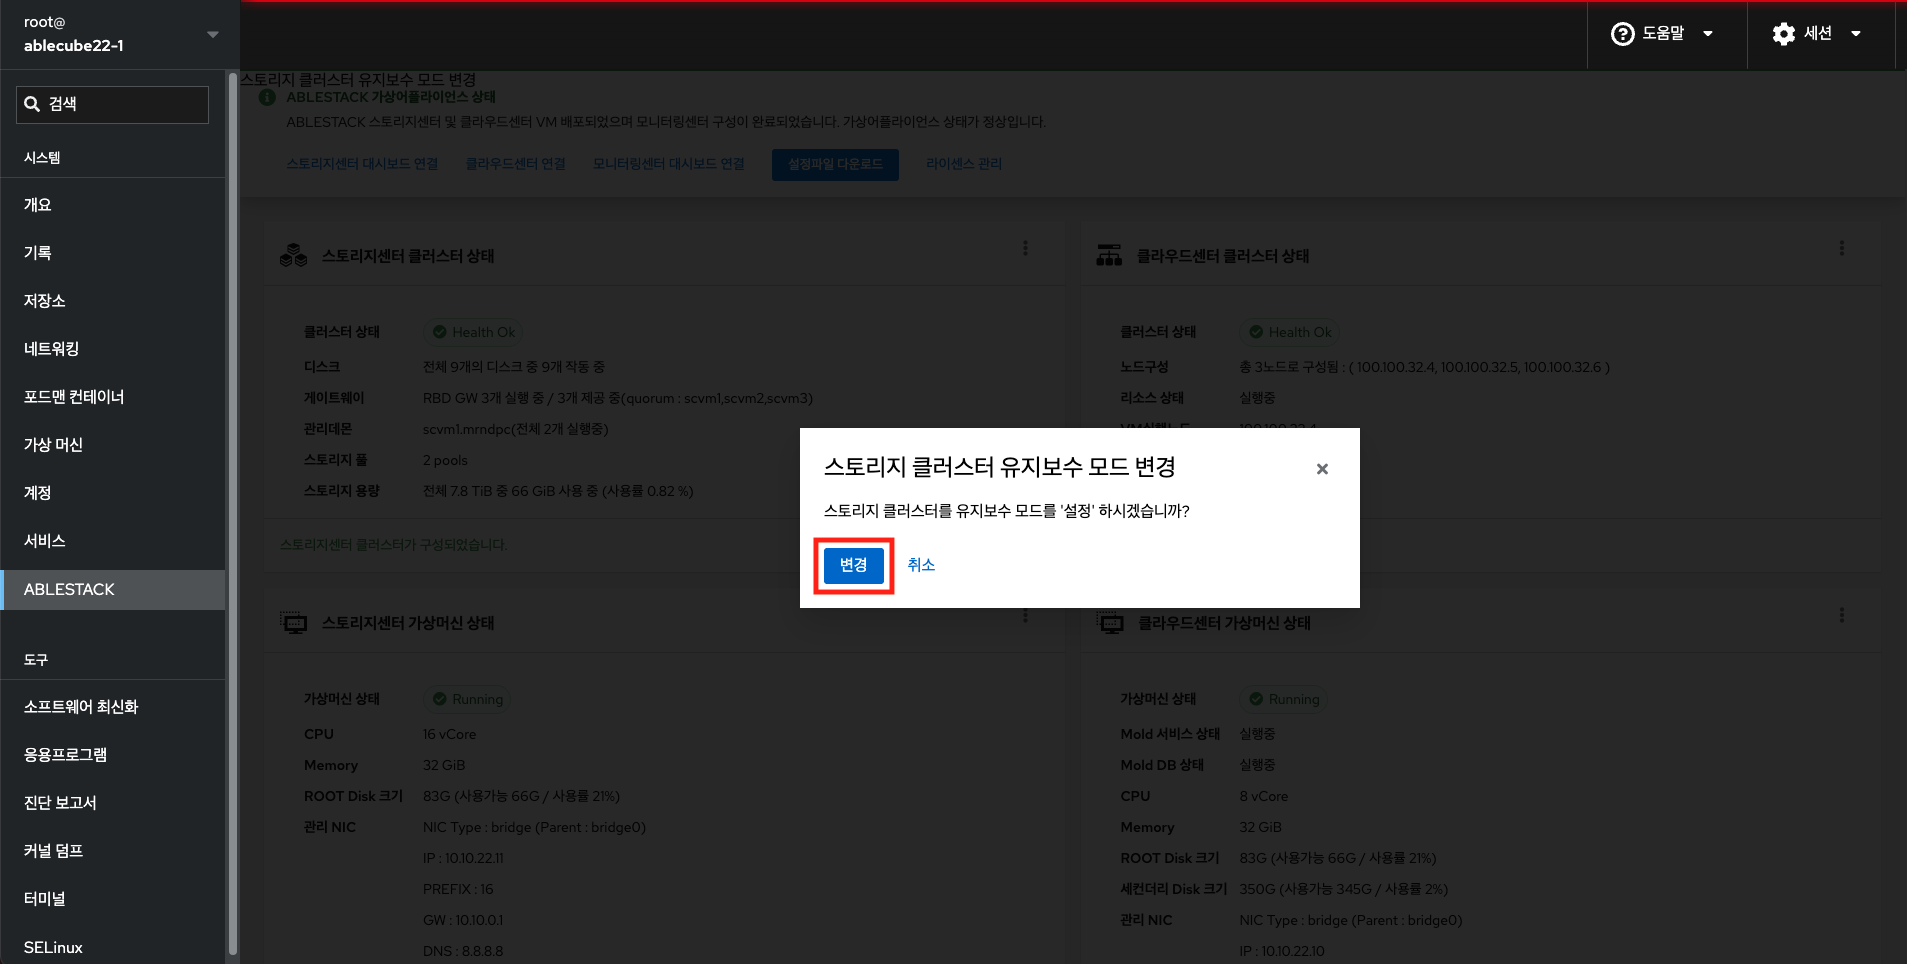Viewport: 1907px width, 964px height.
Task: Close the maintenance mode dialog
Action: [x=1322, y=469]
